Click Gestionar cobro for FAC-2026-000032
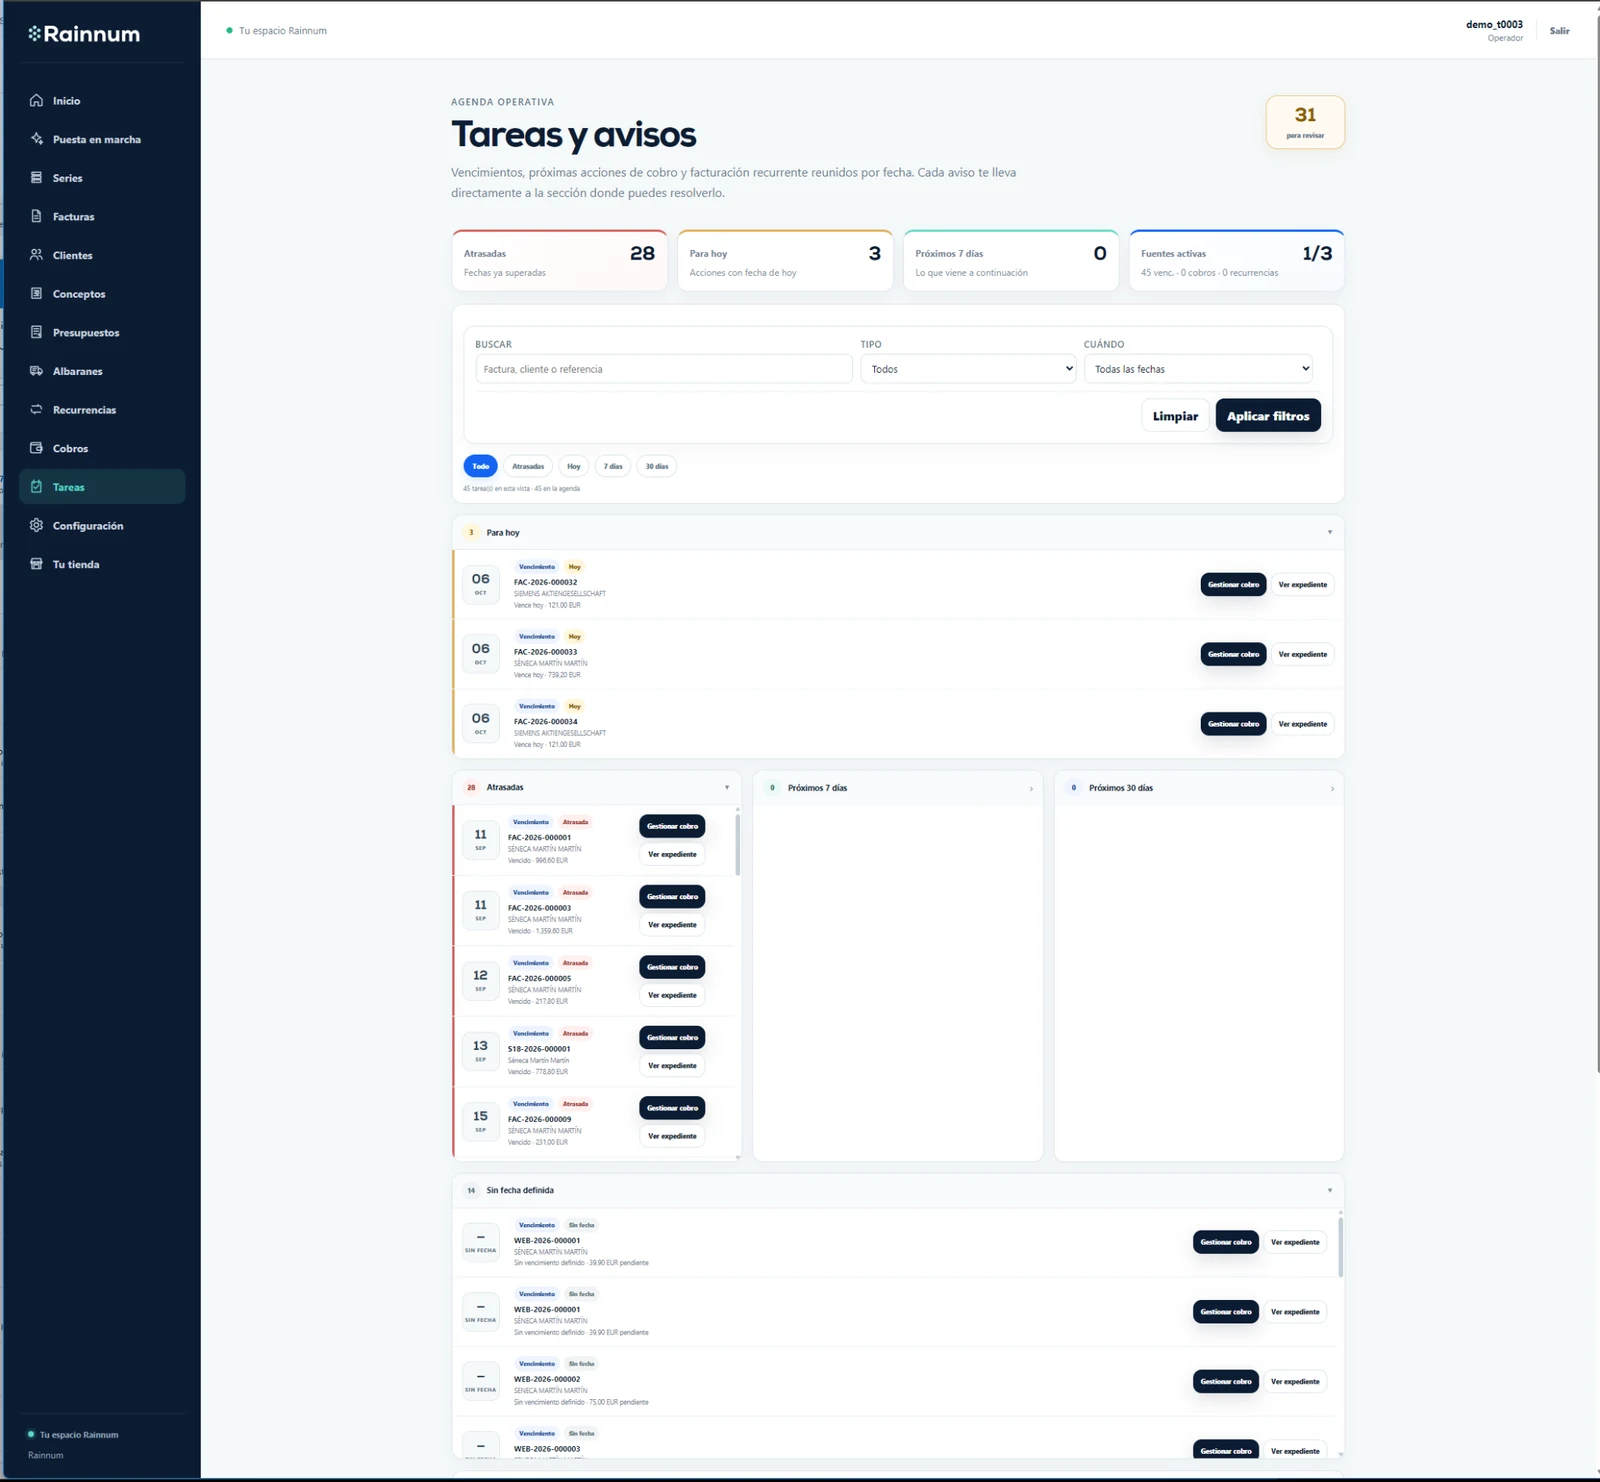Viewport: 1600px width, 1482px height. click(1233, 584)
